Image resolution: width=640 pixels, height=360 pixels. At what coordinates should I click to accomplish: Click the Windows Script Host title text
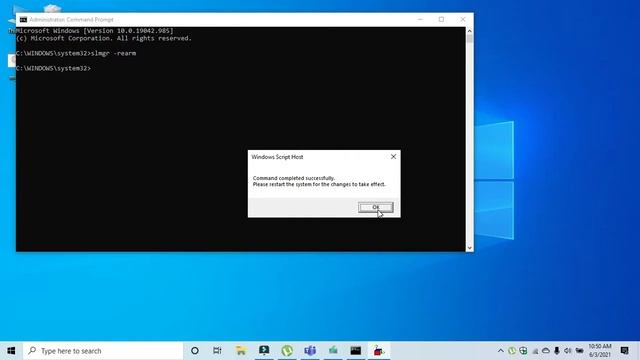[x=277, y=157]
